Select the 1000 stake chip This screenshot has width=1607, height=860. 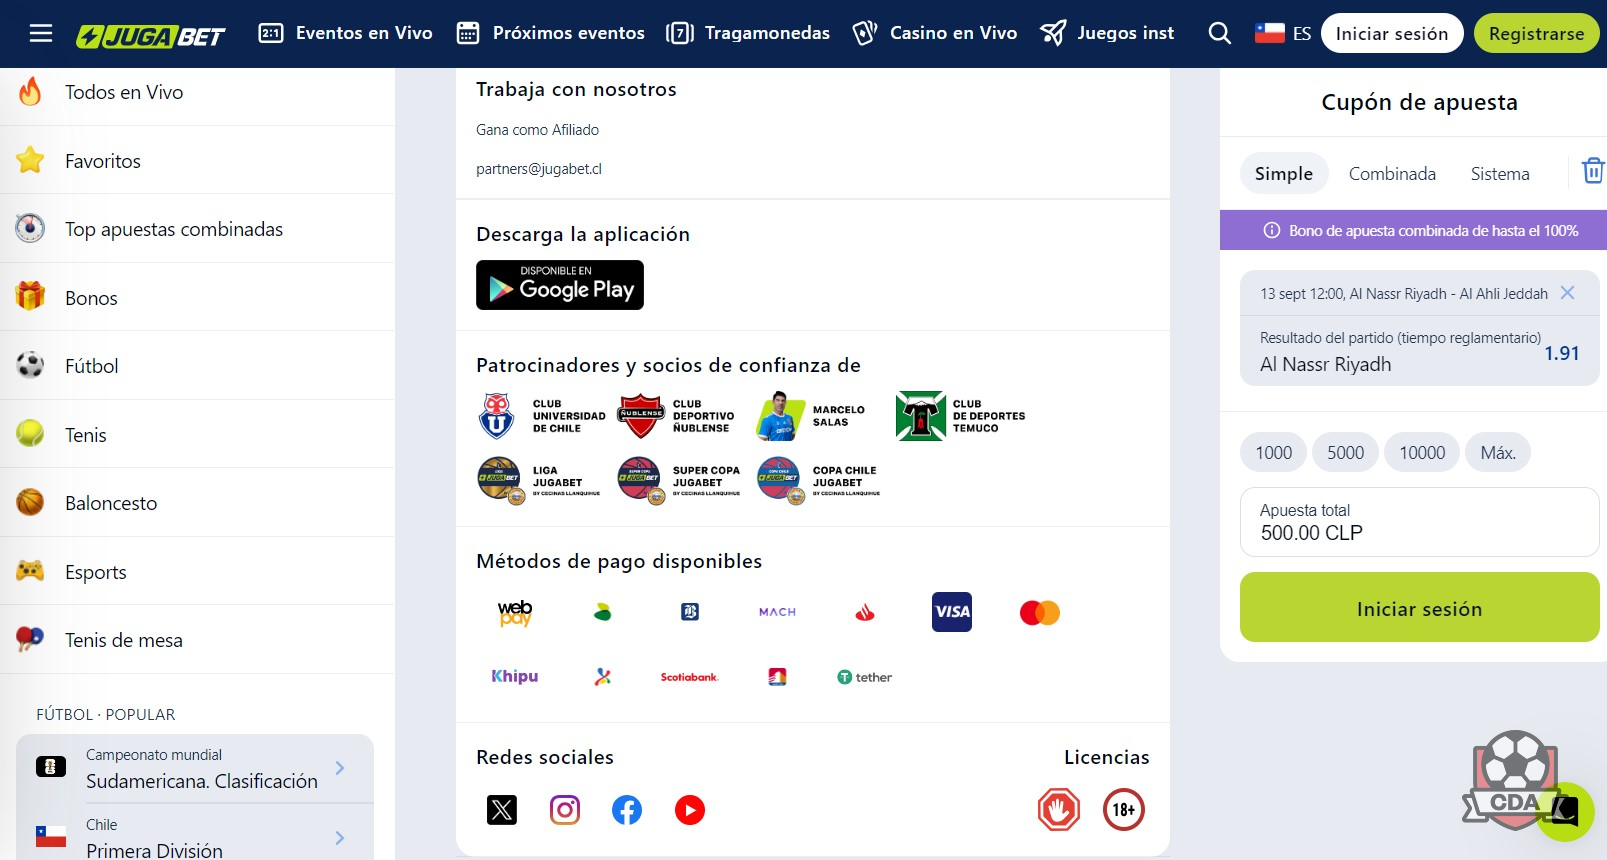[x=1273, y=453]
